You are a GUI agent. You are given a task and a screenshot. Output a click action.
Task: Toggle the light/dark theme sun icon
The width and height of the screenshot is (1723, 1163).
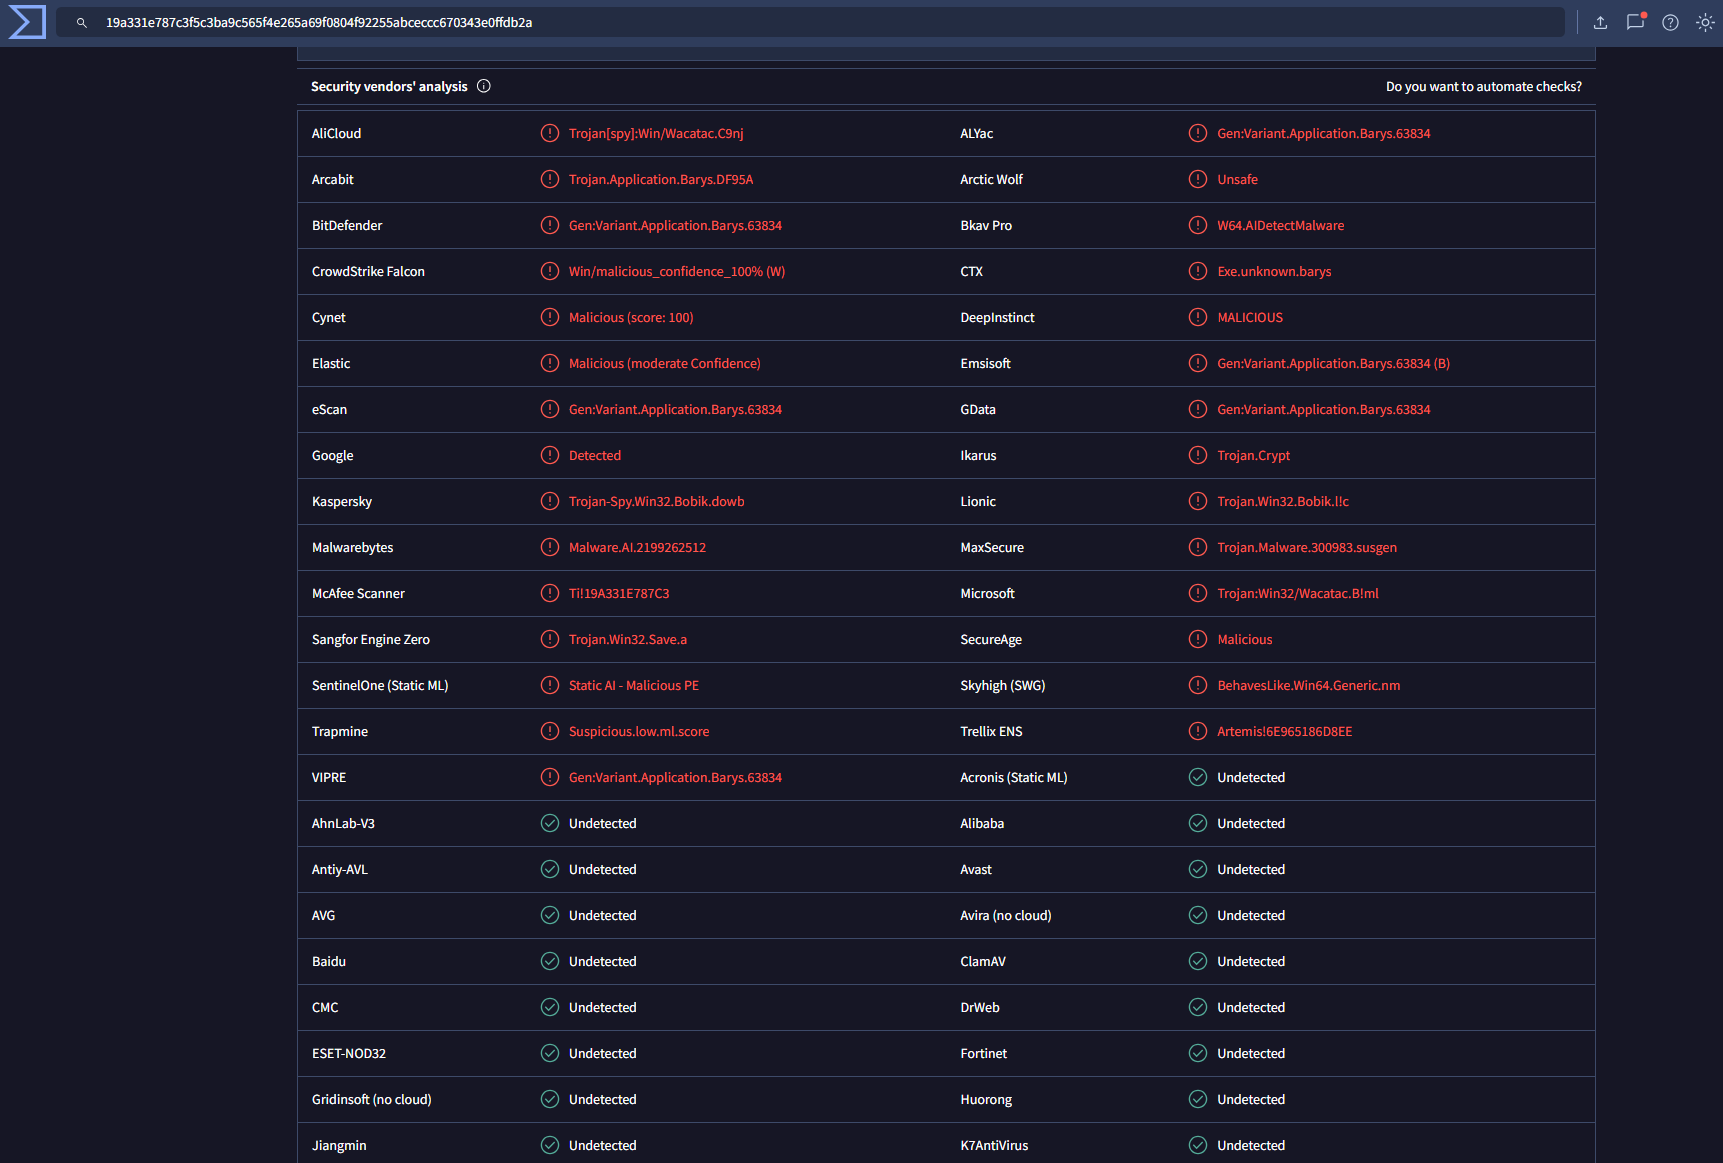(x=1705, y=22)
